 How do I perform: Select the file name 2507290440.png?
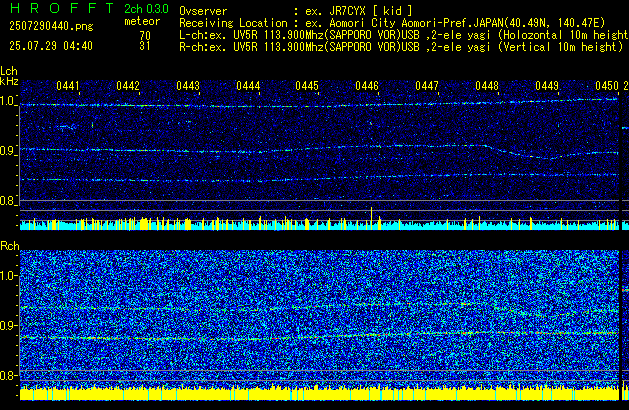51,26
